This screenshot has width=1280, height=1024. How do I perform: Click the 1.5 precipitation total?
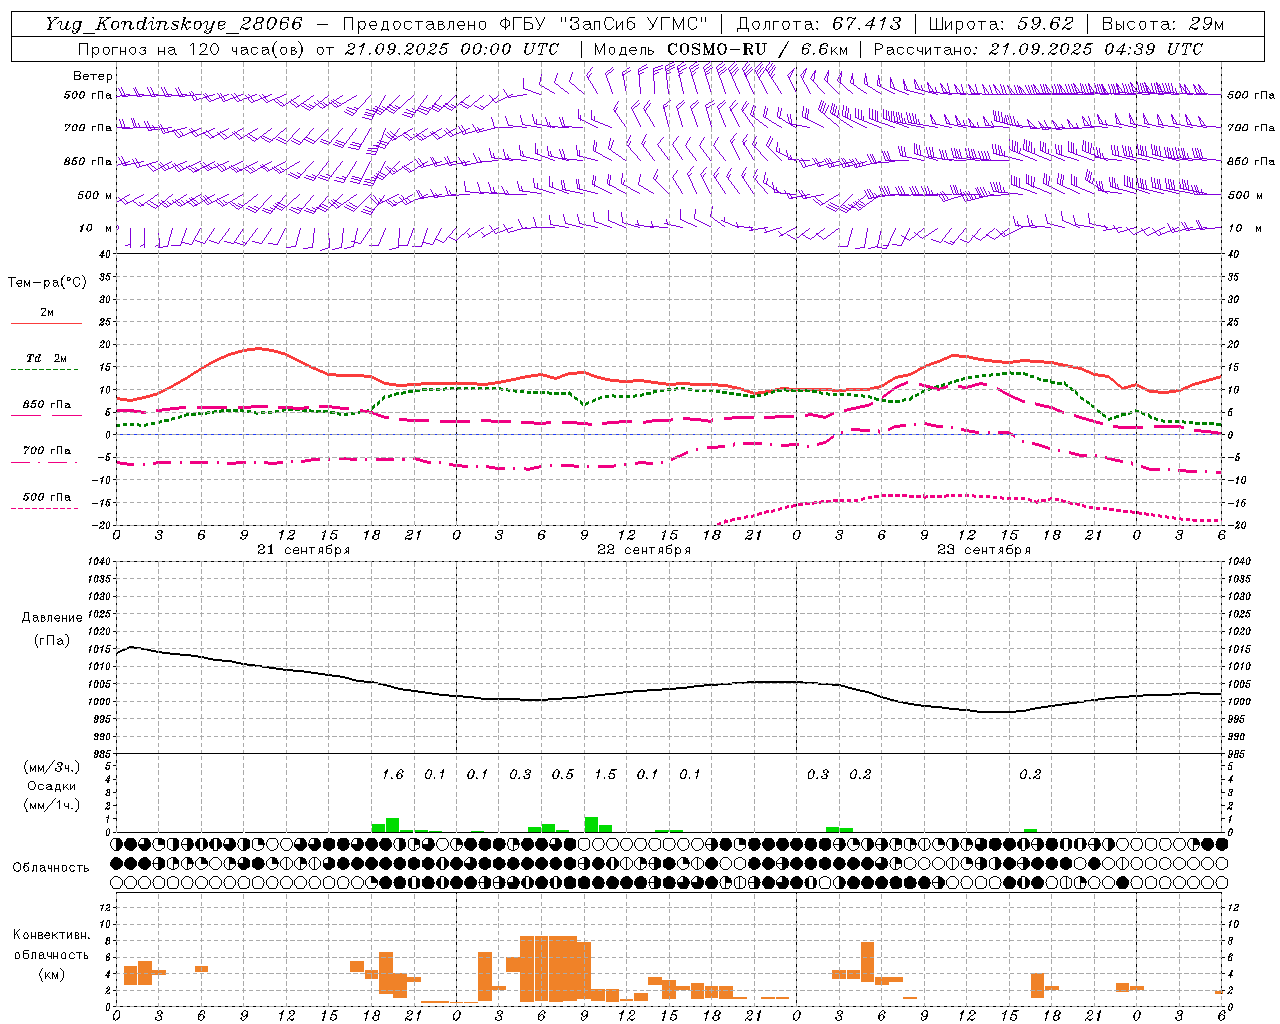(x=605, y=774)
